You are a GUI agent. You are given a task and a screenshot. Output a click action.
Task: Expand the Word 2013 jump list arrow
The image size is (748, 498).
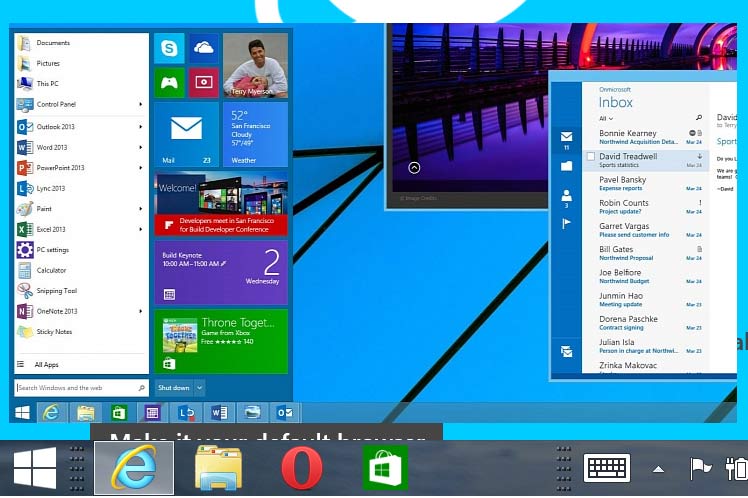pyautogui.click(x=141, y=147)
